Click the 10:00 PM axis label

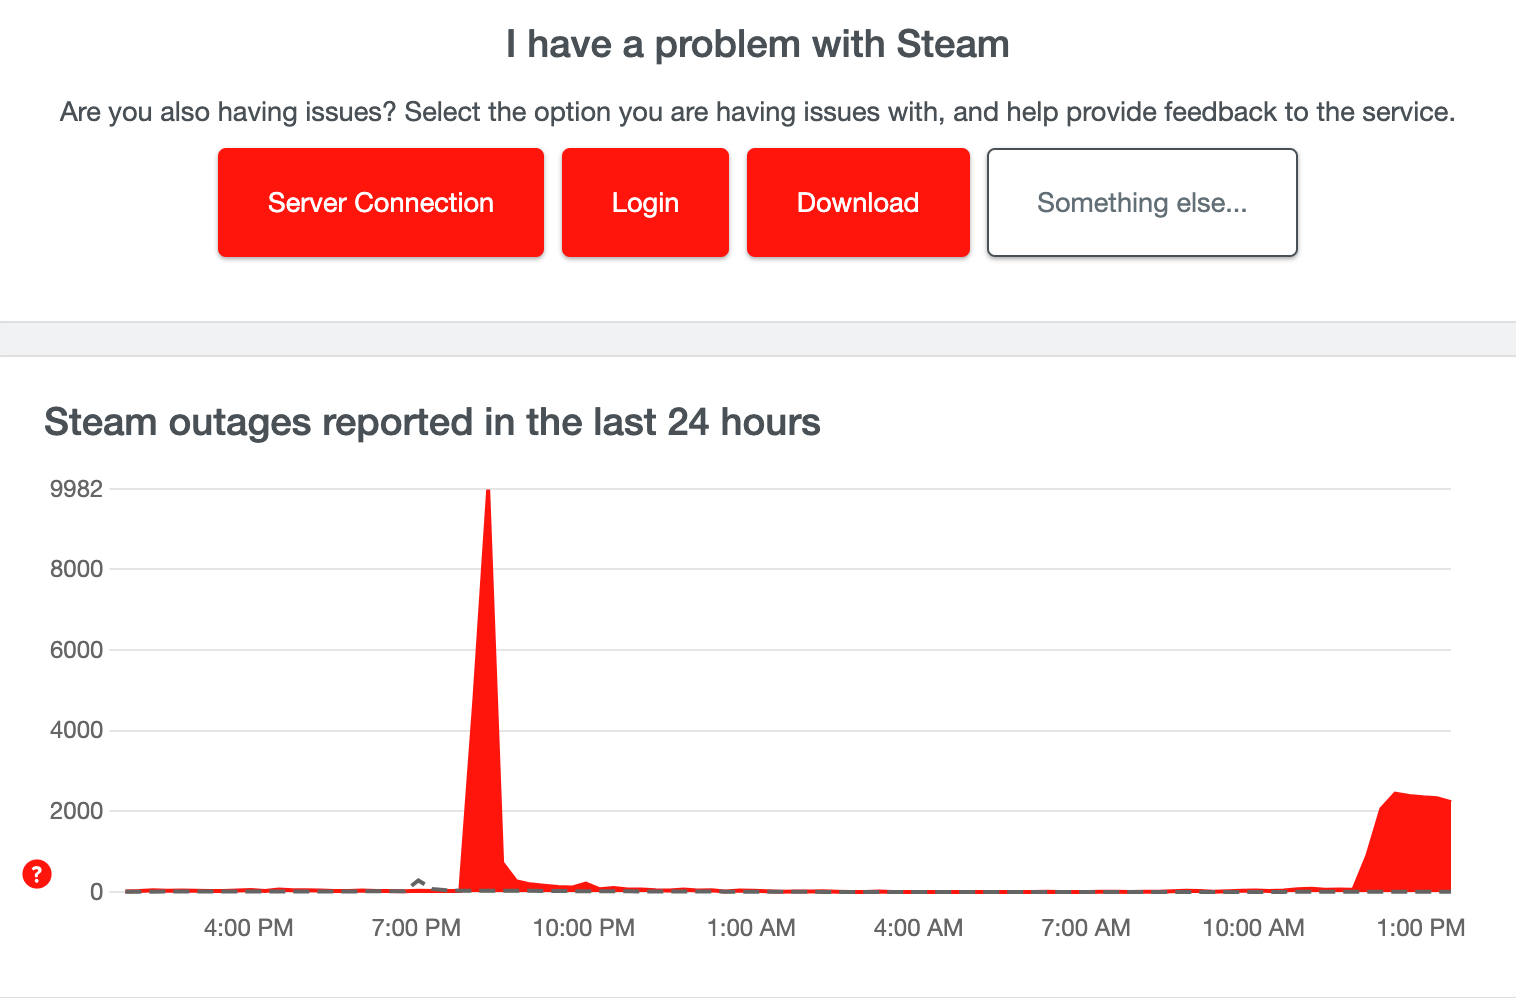tap(583, 927)
